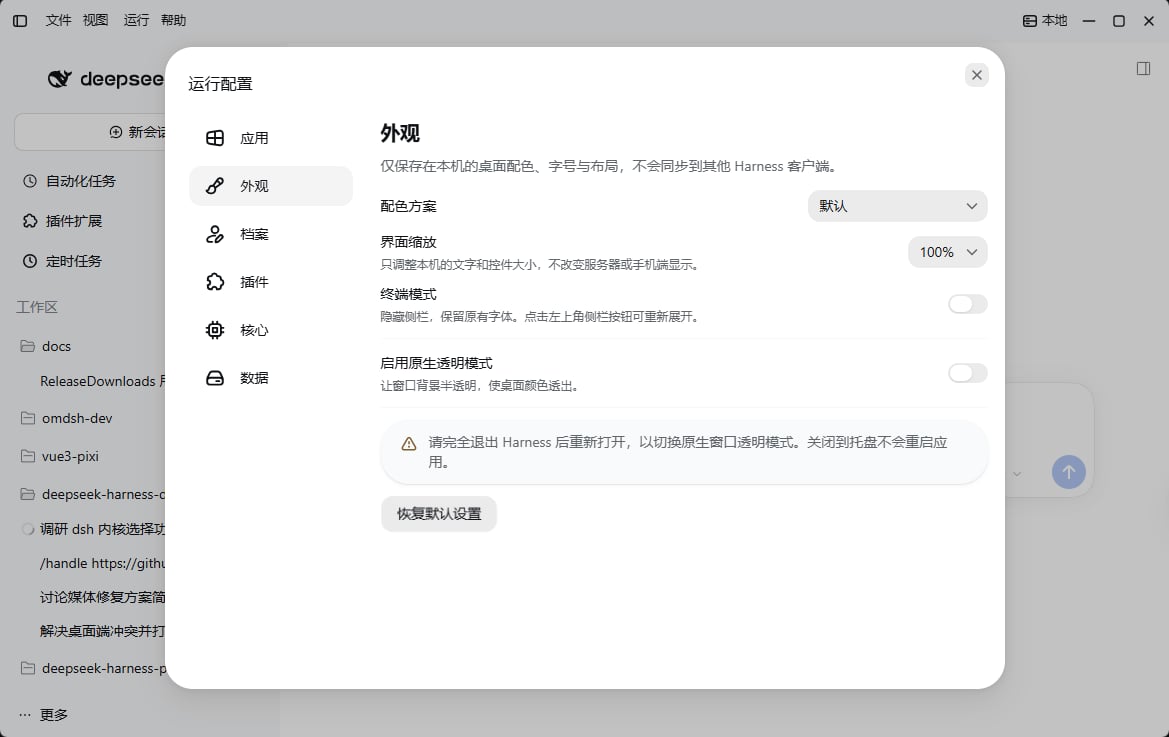
Task: Enable the 启用原生透明模式 switch
Action: pyautogui.click(x=967, y=373)
